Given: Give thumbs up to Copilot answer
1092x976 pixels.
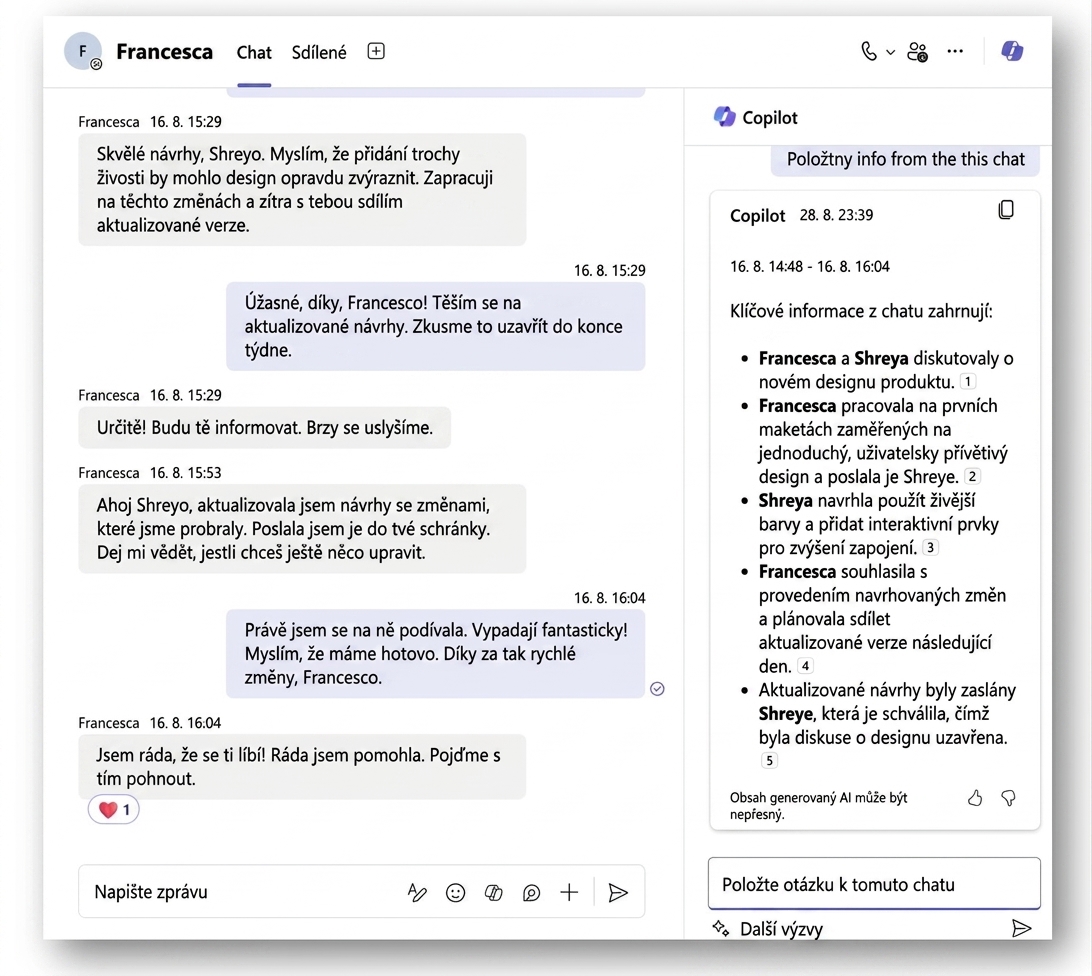Looking at the screenshot, I should coord(975,798).
